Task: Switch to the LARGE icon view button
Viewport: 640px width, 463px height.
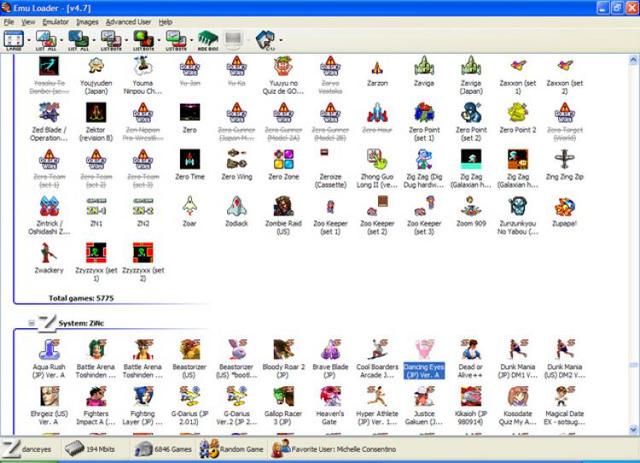Action: [14, 40]
